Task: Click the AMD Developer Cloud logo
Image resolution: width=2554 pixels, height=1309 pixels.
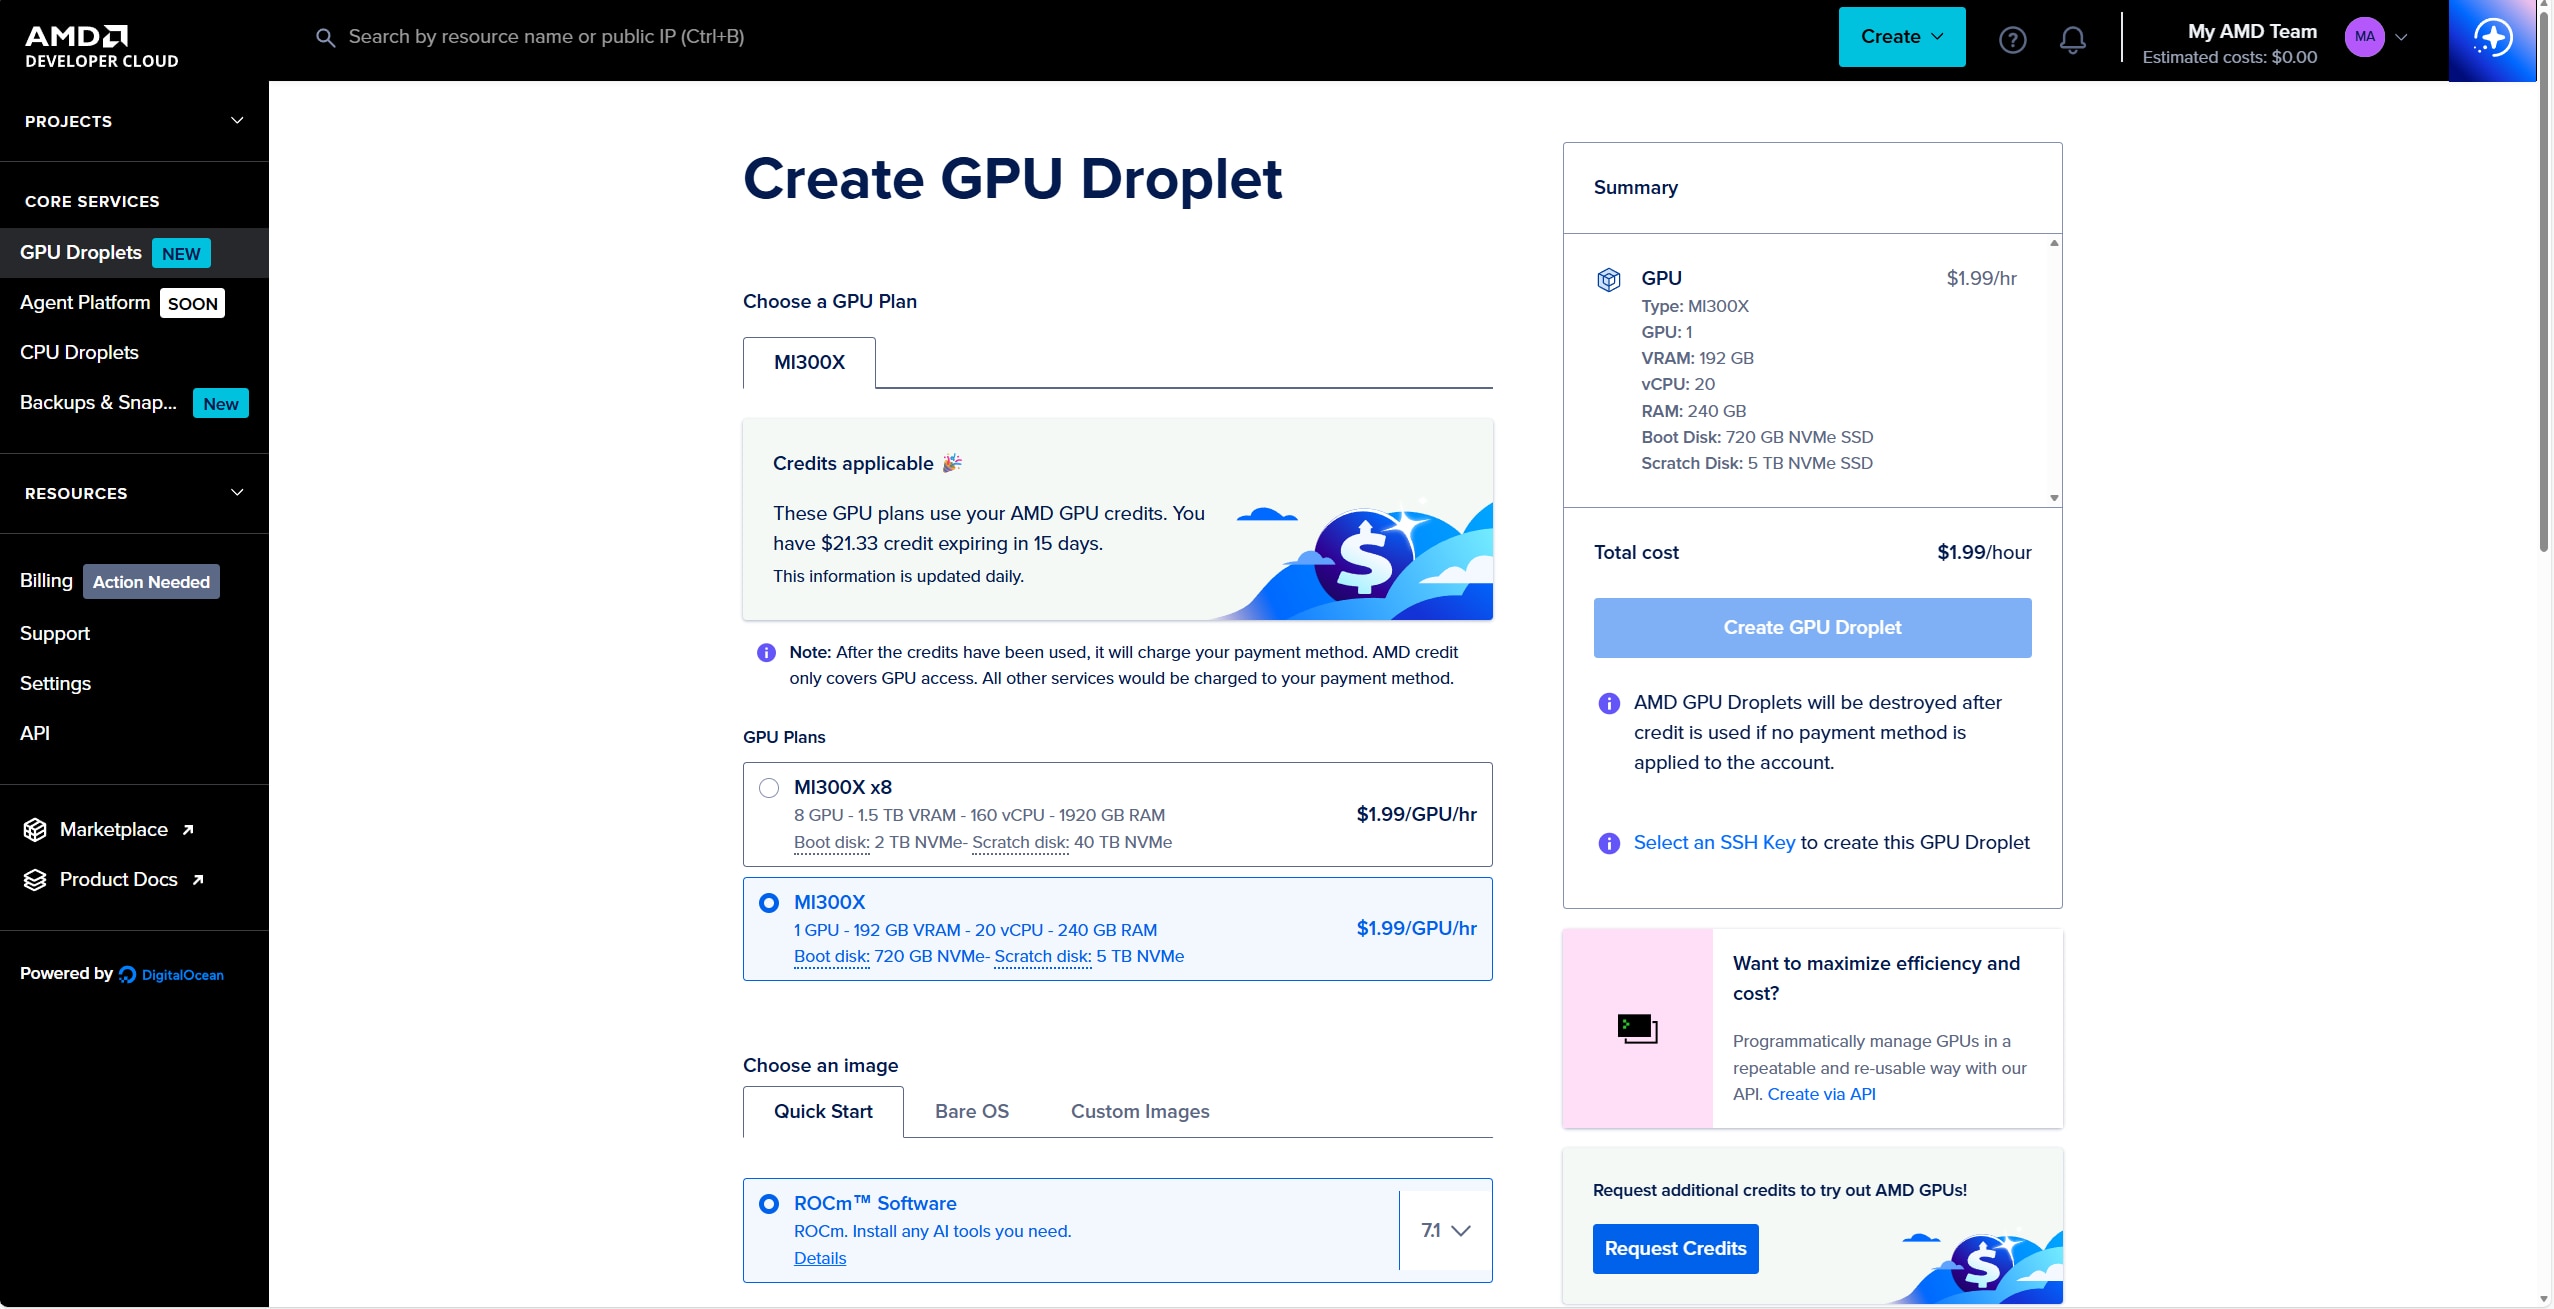Action: [97, 42]
